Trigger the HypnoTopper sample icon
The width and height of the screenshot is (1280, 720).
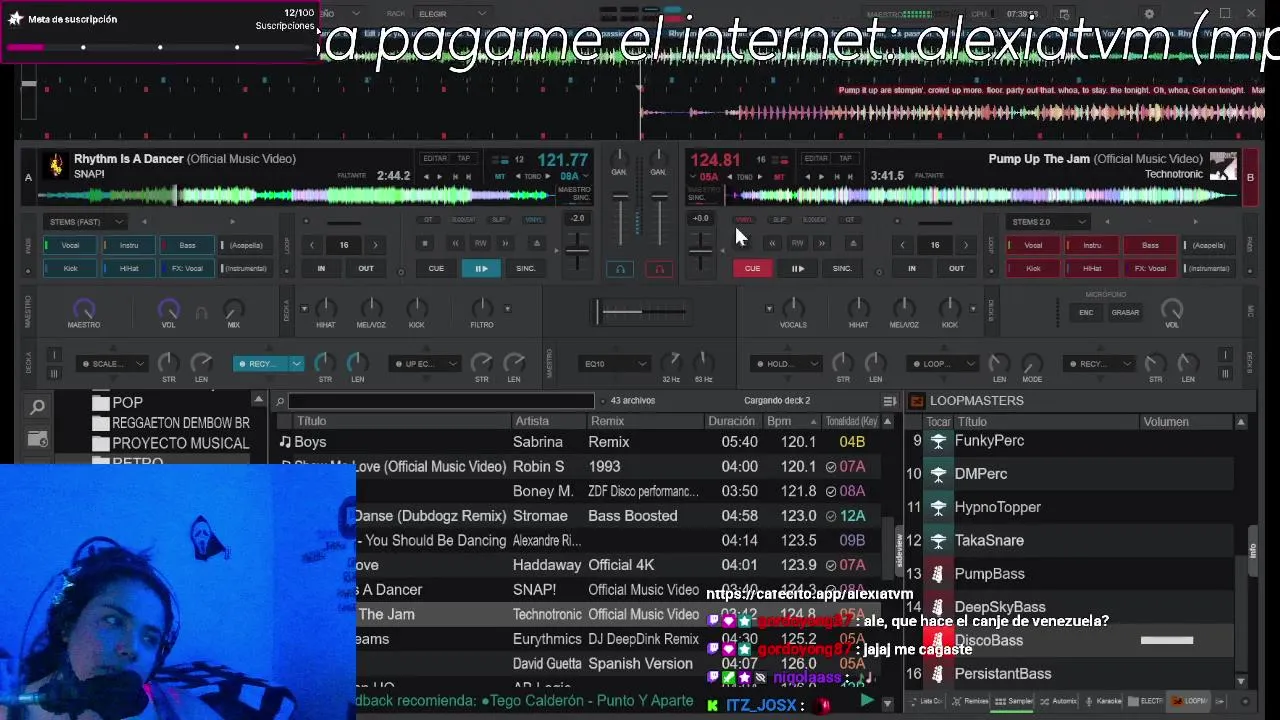[938, 507]
